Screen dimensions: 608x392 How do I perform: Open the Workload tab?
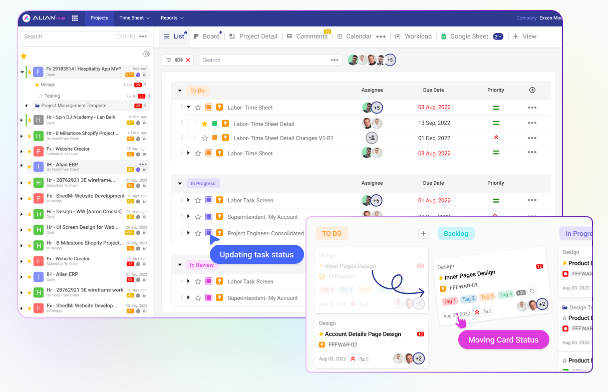(x=413, y=36)
